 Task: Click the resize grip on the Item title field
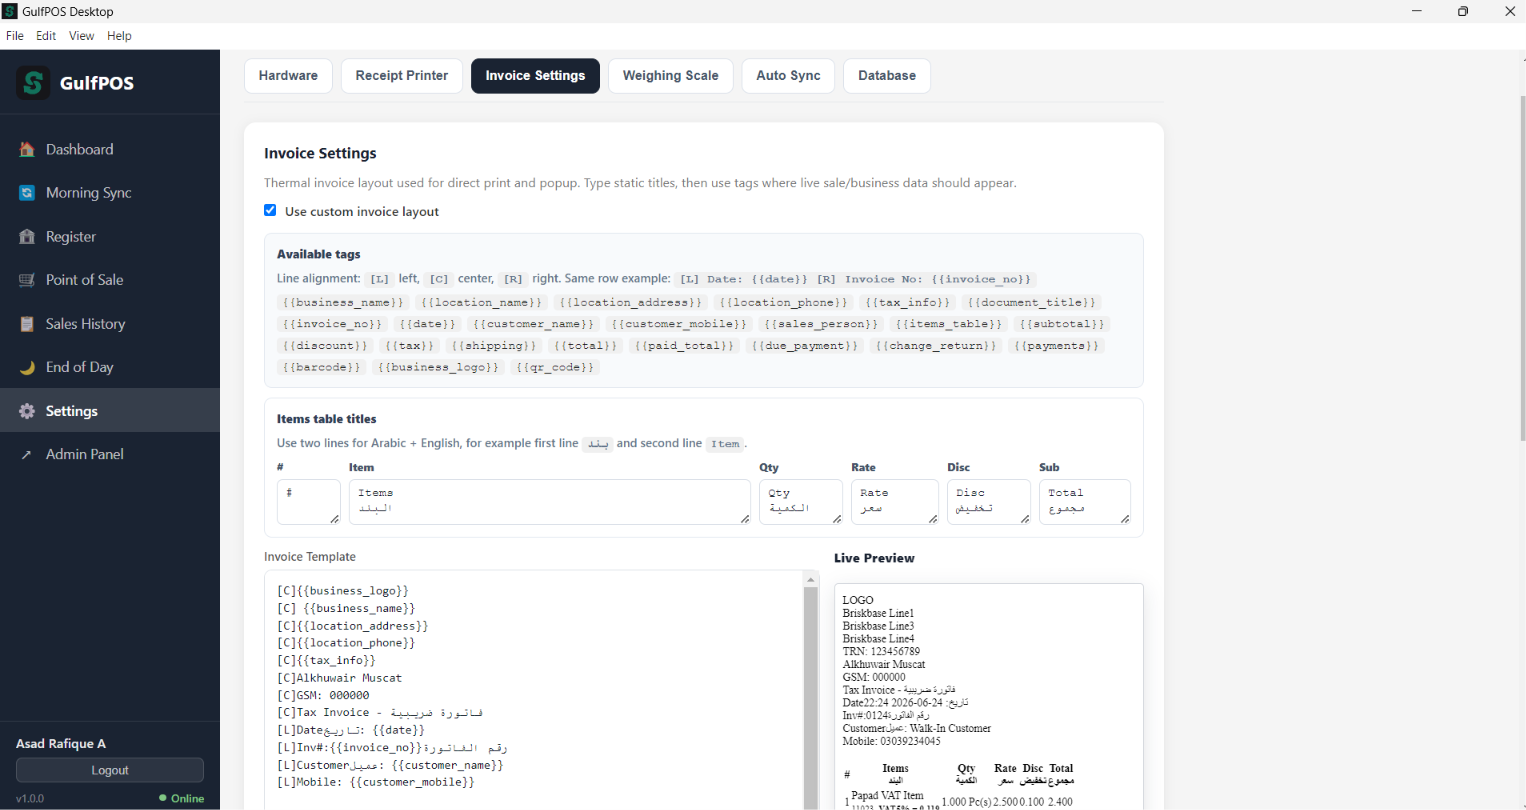pos(744,518)
